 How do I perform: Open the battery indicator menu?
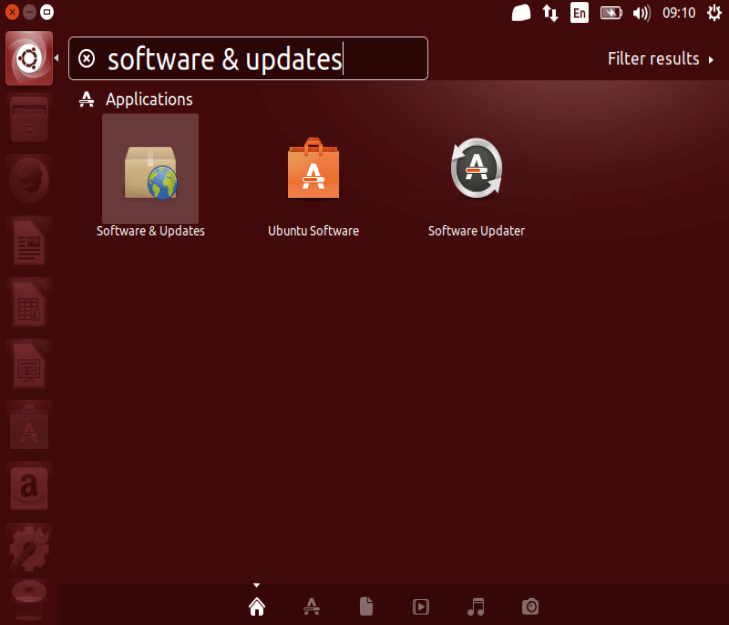click(611, 13)
